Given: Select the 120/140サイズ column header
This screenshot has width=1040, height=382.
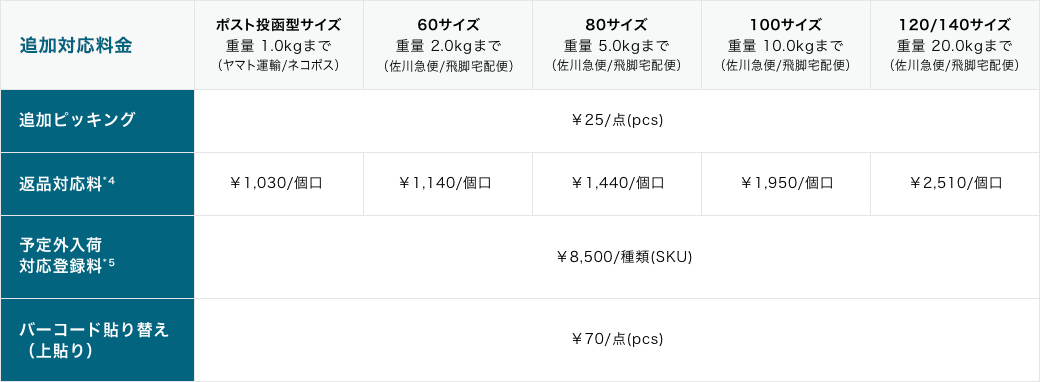Looking at the screenshot, I should 955,45.
